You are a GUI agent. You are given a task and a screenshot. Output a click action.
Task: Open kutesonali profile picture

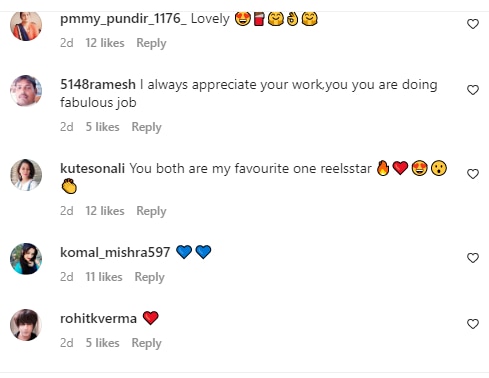(26, 175)
